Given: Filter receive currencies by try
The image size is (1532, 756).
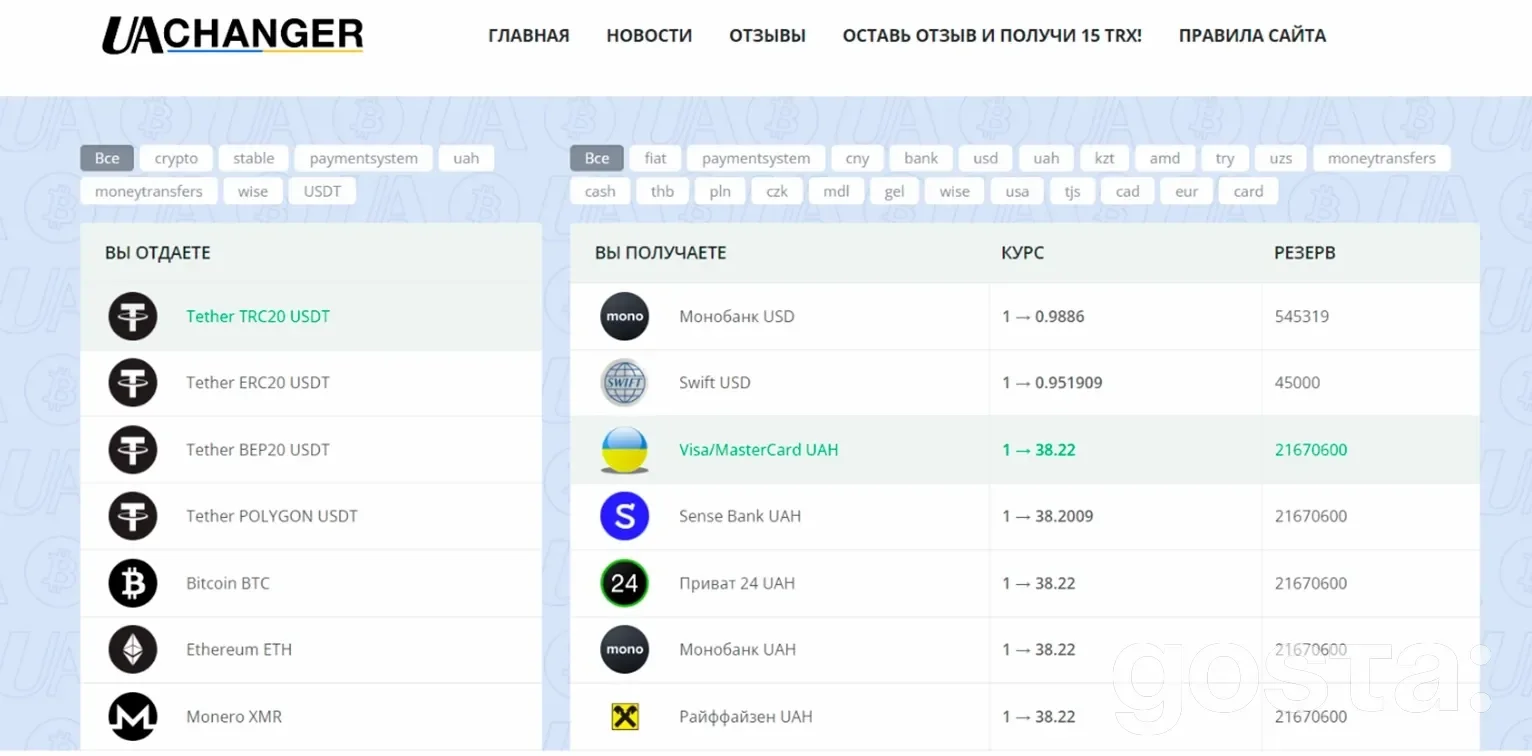Looking at the screenshot, I should (x=1225, y=158).
